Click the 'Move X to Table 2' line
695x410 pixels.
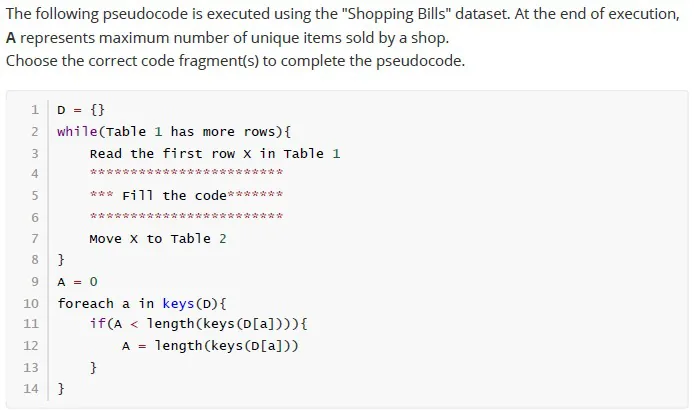(158, 239)
